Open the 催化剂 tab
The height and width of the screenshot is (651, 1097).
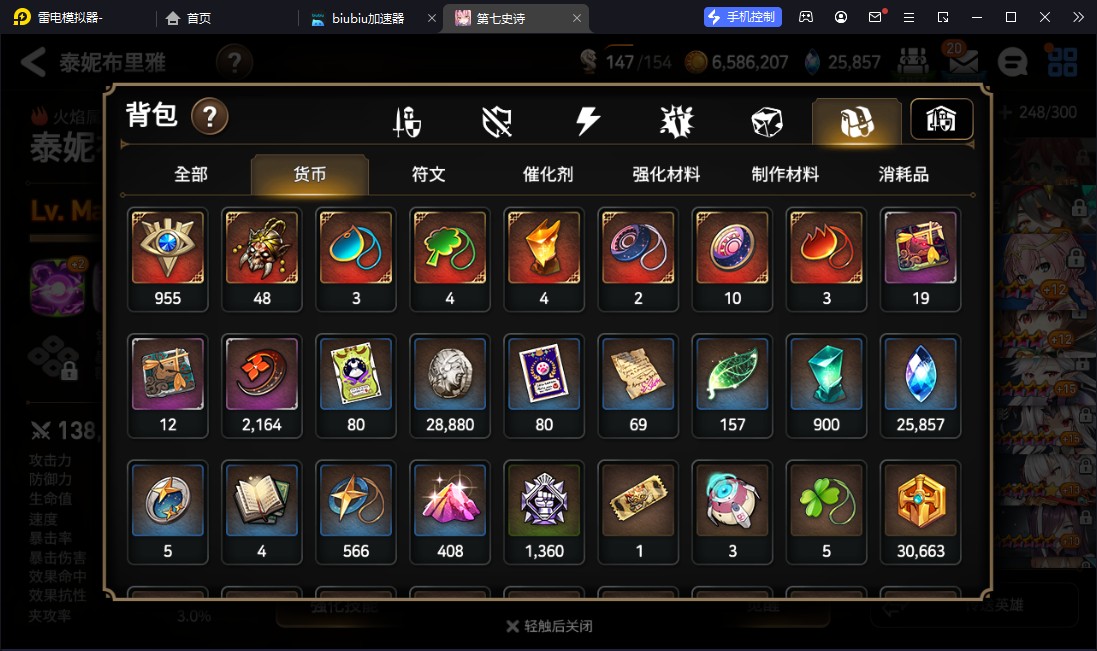point(548,174)
